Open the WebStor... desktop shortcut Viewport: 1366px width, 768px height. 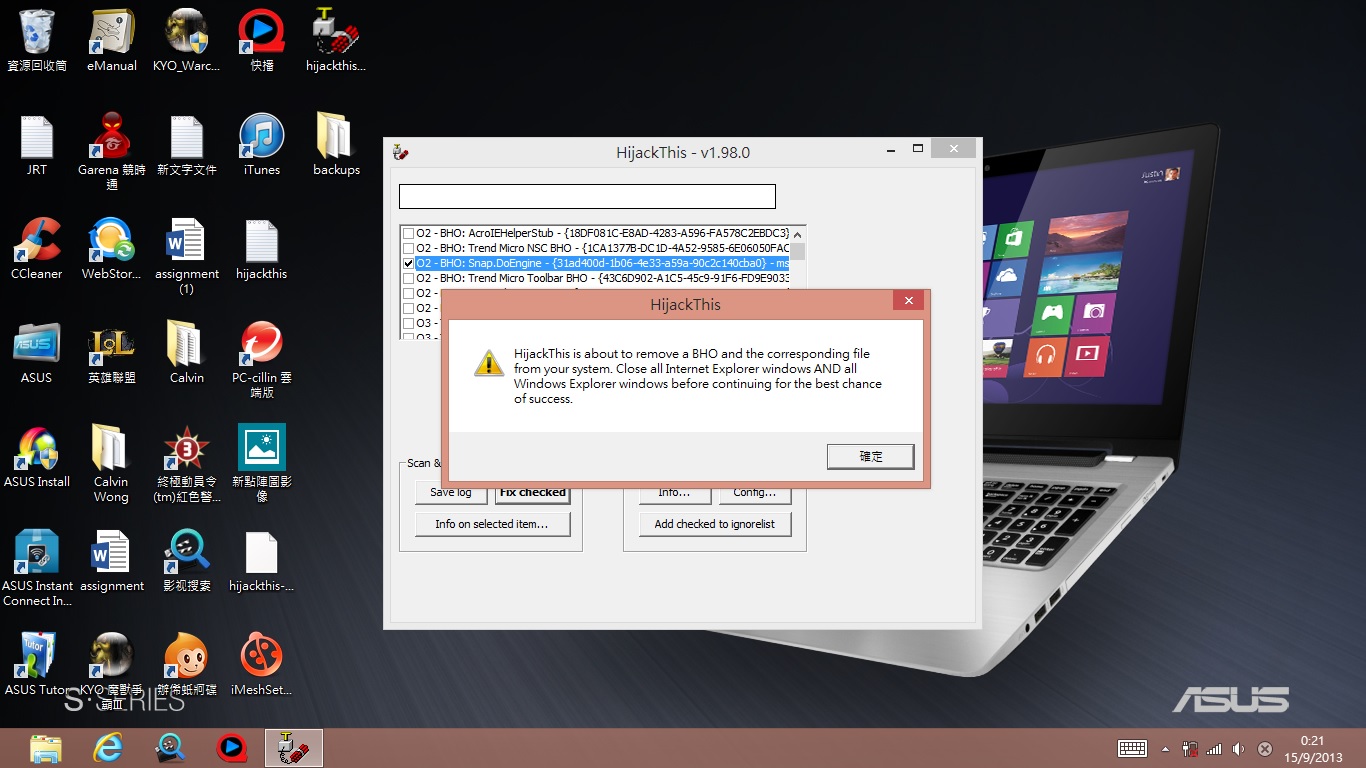pyautogui.click(x=112, y=248)
